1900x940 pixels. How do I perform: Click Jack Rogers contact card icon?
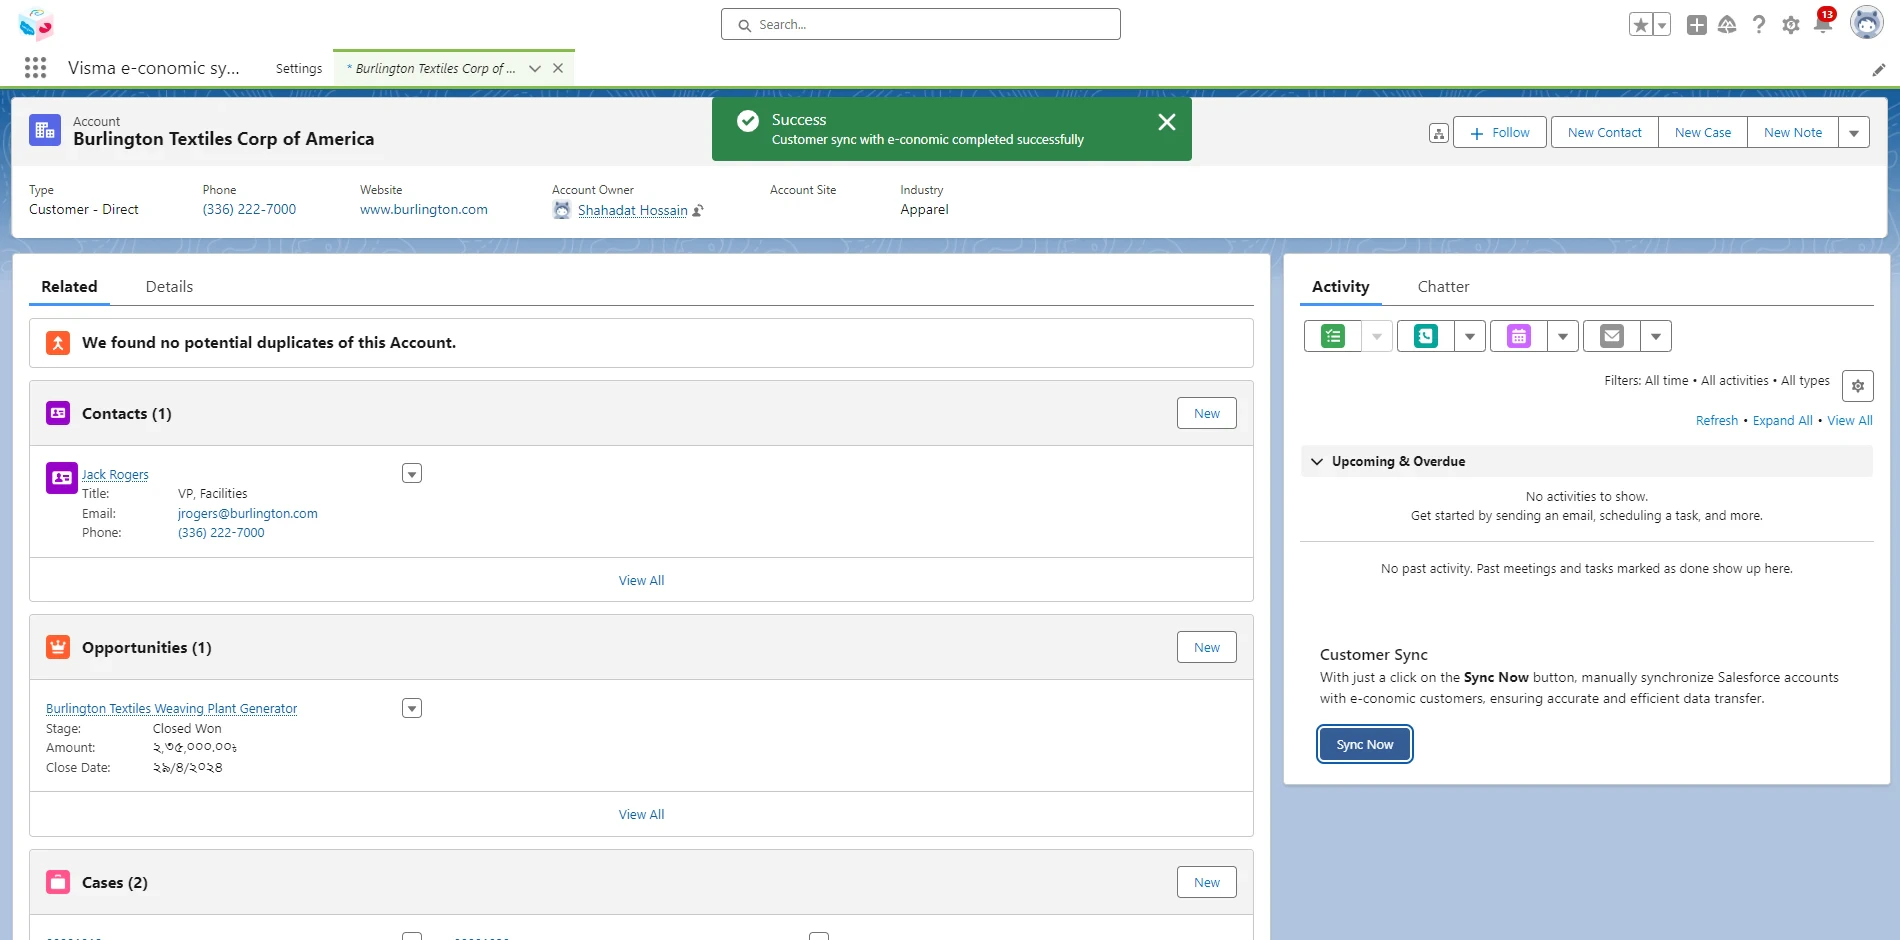pyautogui.click(x=62, y=477)
